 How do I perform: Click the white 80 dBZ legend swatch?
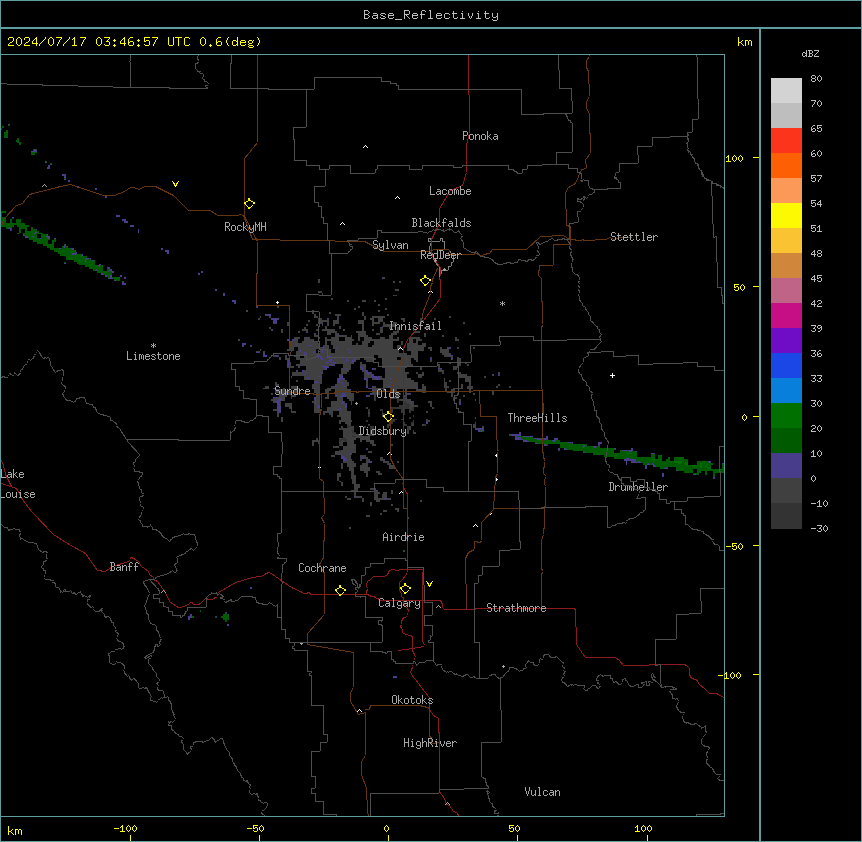[x=786, y=91]
